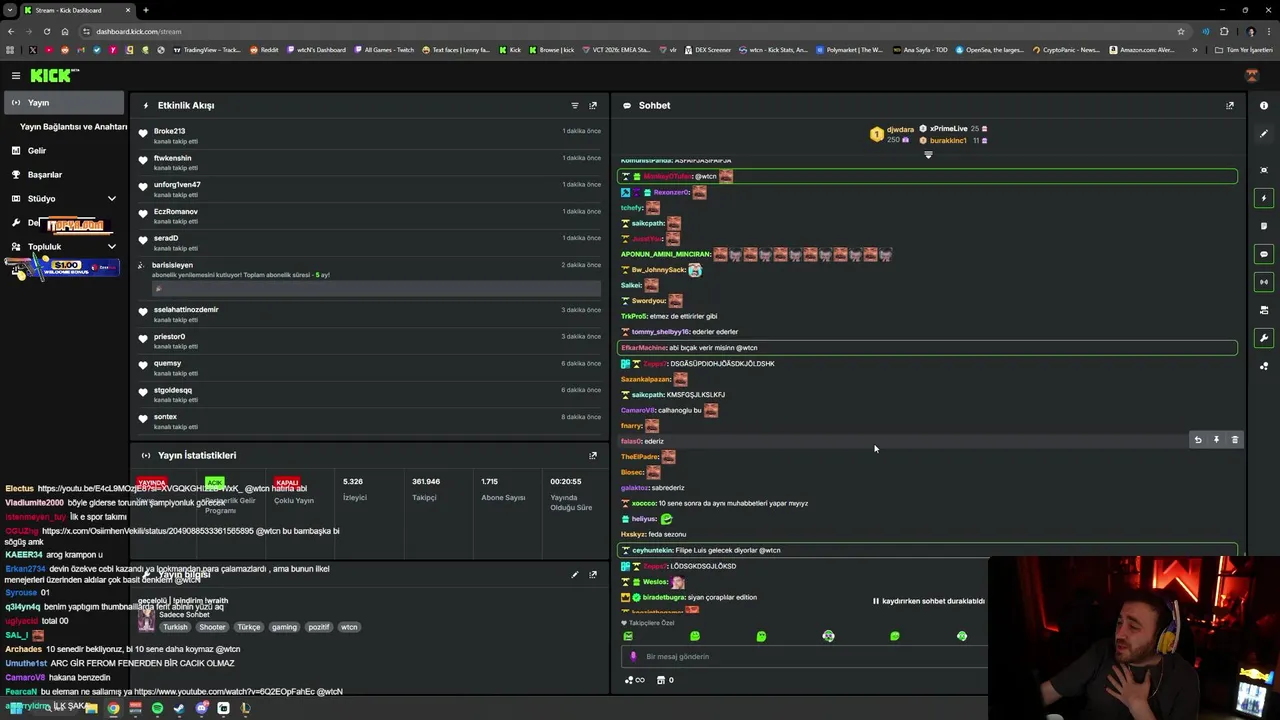Click the 5.326 İzleyici viewer count
This screenshot has height=720, width=1280.
(x=354, y=488)
